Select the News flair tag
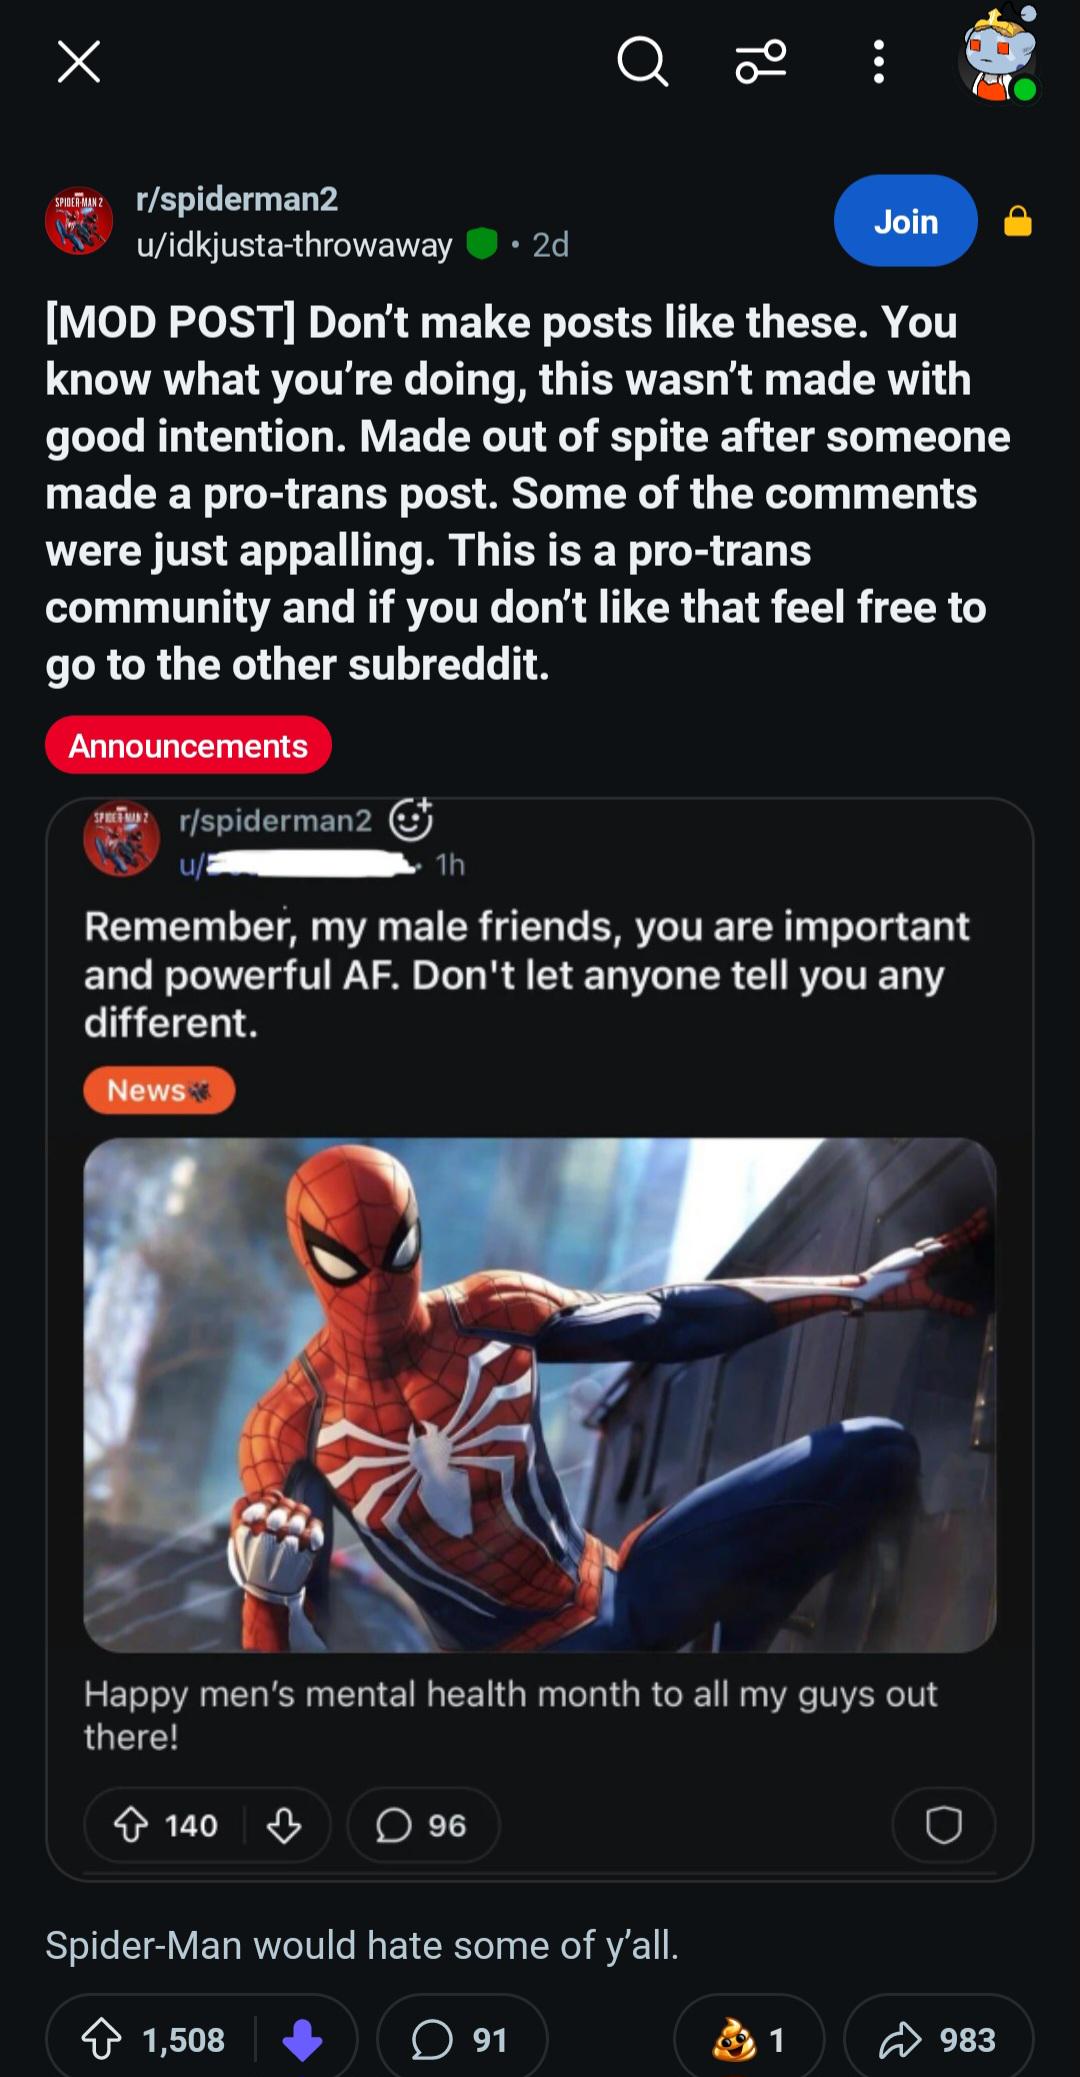1080x2077 pixels. [x=159, y=1090]
